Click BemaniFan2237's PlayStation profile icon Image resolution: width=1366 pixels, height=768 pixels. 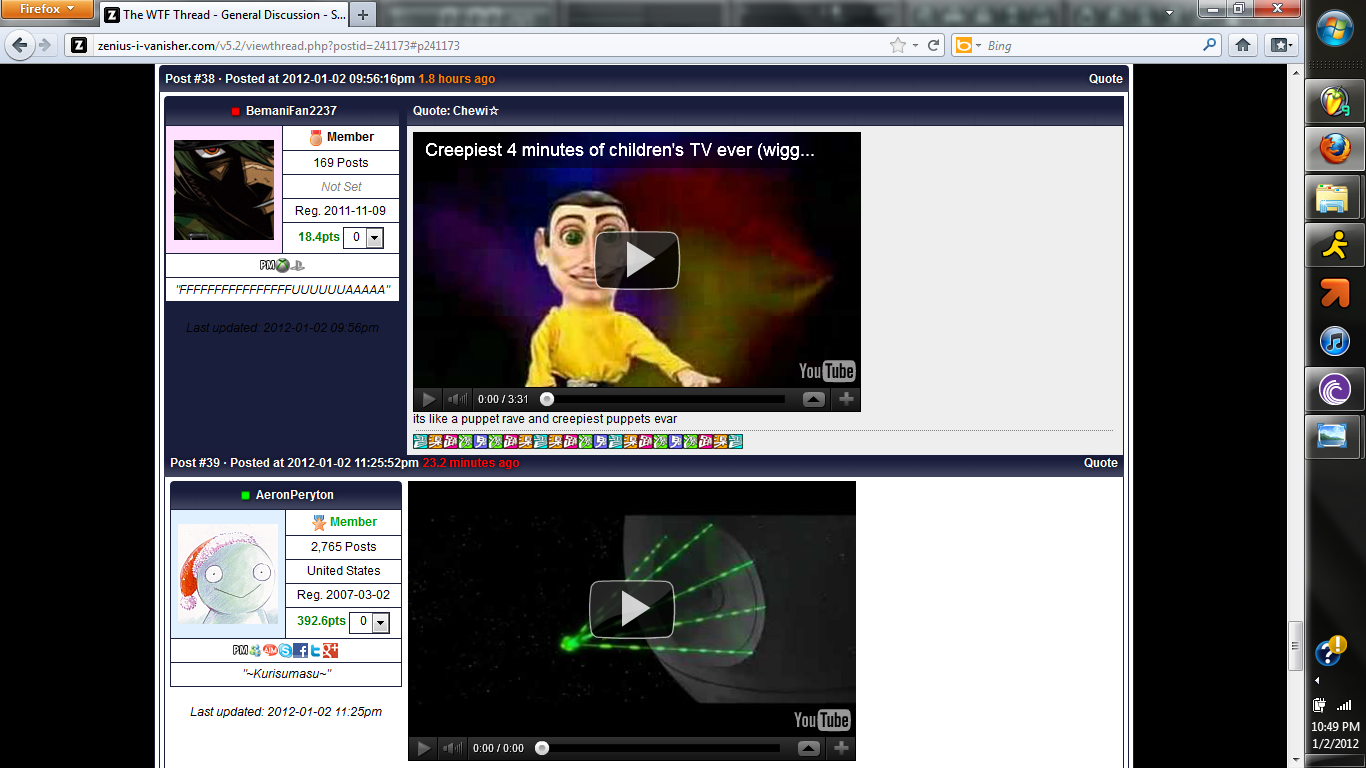tap(298, 266)
